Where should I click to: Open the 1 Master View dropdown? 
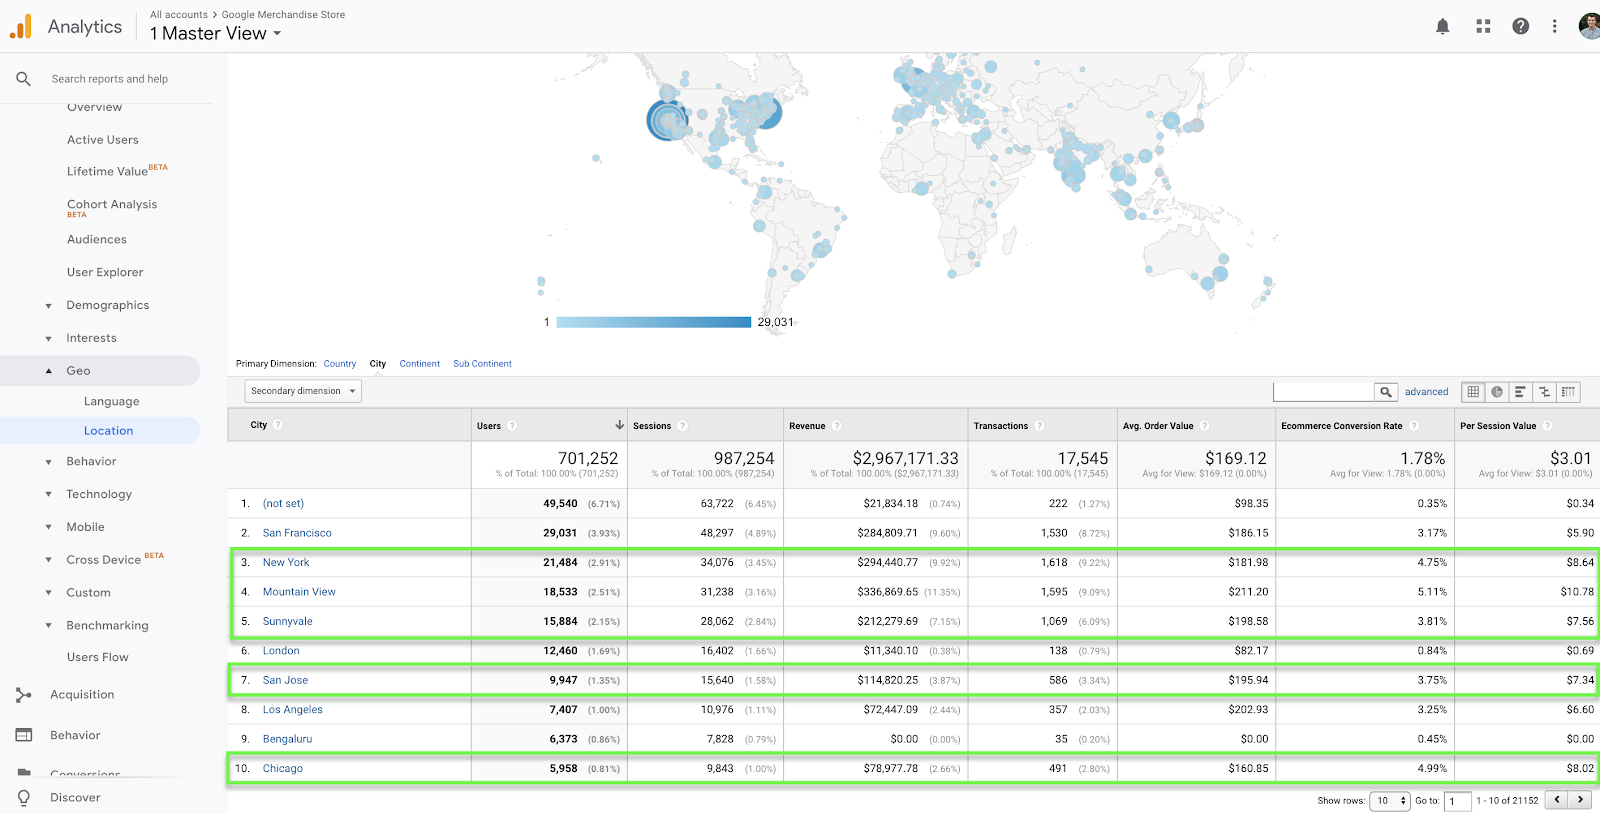[x=215, y=34]
